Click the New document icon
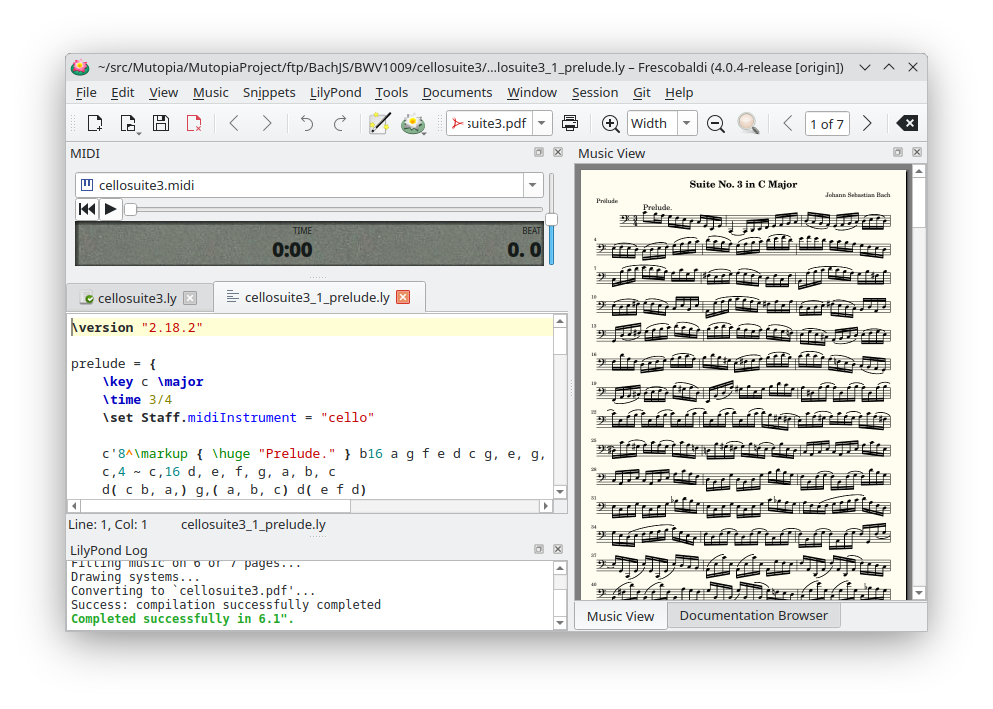This screenshot has height=709, width=993. [x=95, y=124]
